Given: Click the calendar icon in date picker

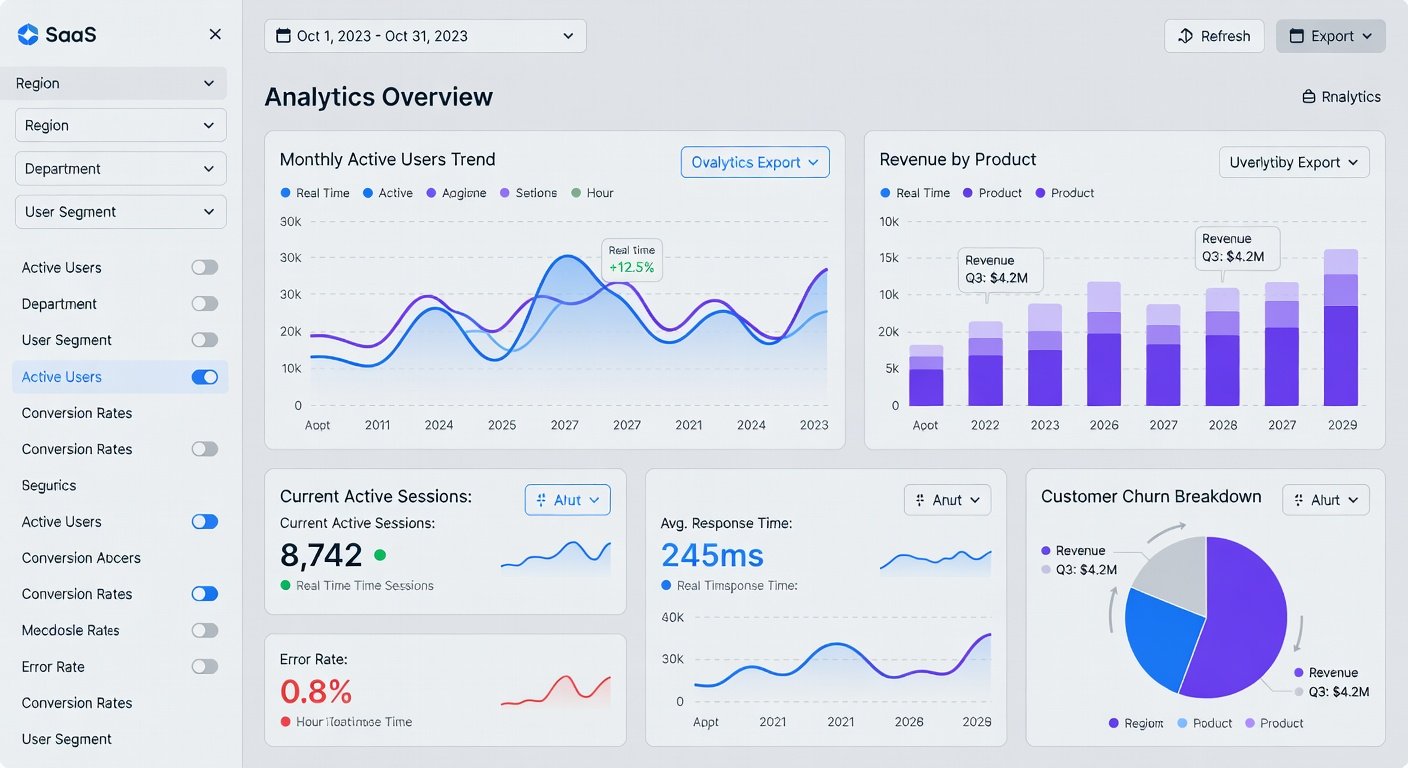Looking at the screenshot, I should (282, 36).
